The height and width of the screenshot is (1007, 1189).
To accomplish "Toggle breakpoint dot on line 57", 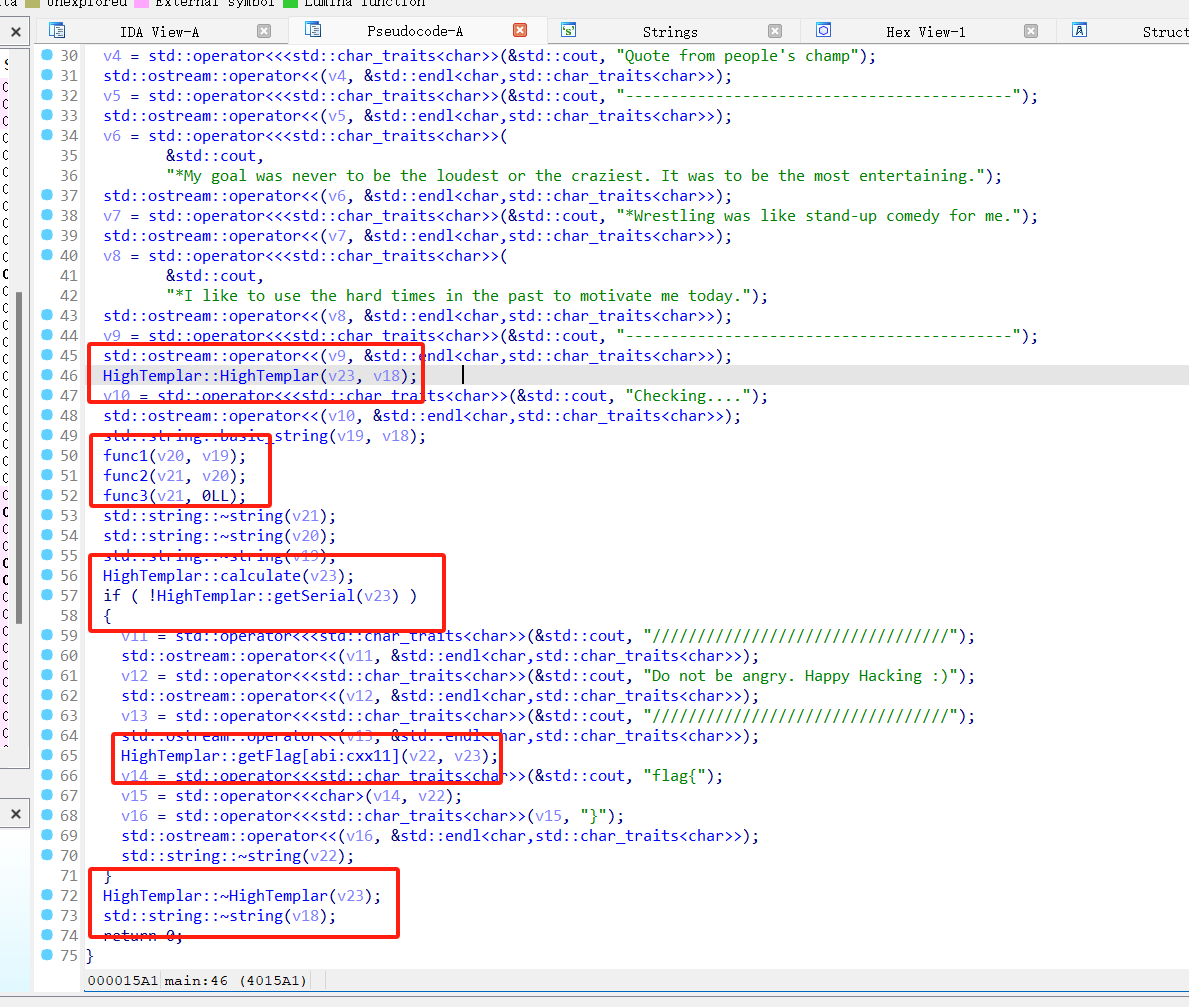I will pos(47,594).
